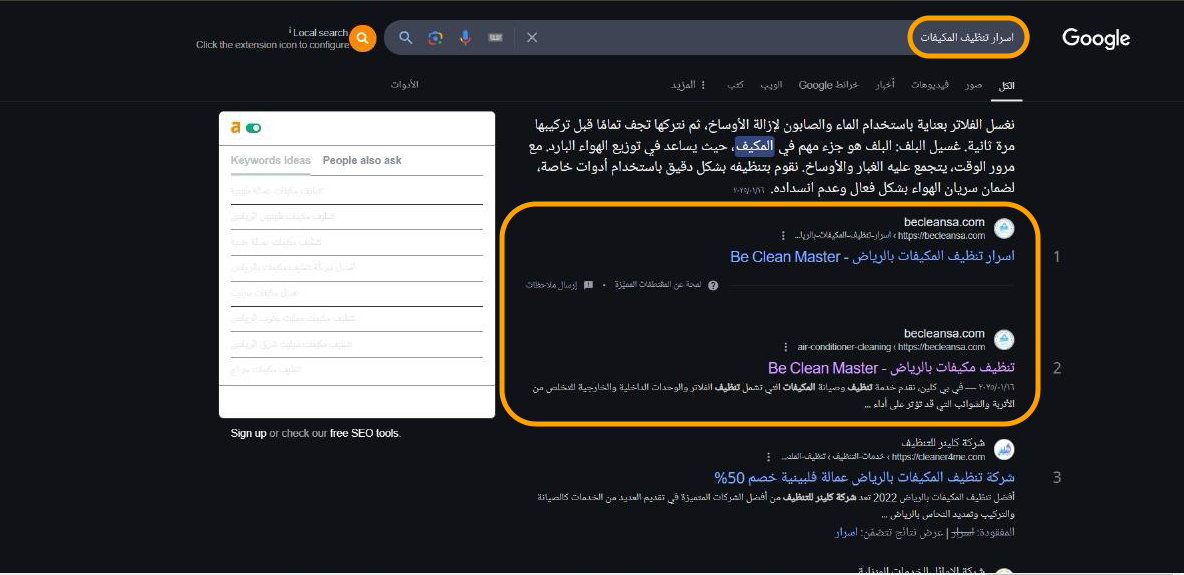Open result 'تنظيف مكيفات بالرياض - Be Clean Master'
1184x575 pixels.
891,368
